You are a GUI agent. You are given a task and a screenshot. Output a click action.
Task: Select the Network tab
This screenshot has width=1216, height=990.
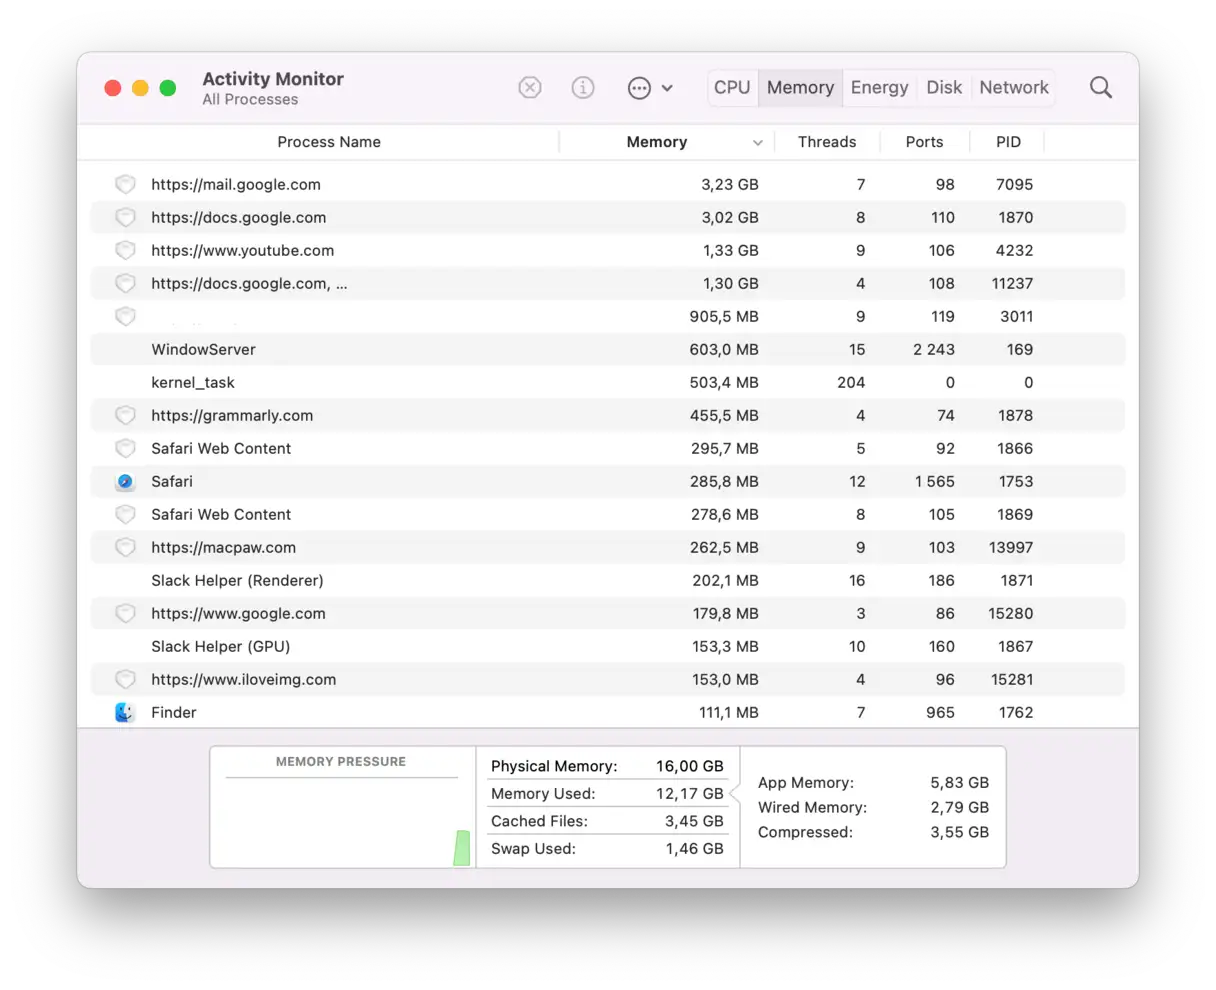click(x=1014, y=88)
